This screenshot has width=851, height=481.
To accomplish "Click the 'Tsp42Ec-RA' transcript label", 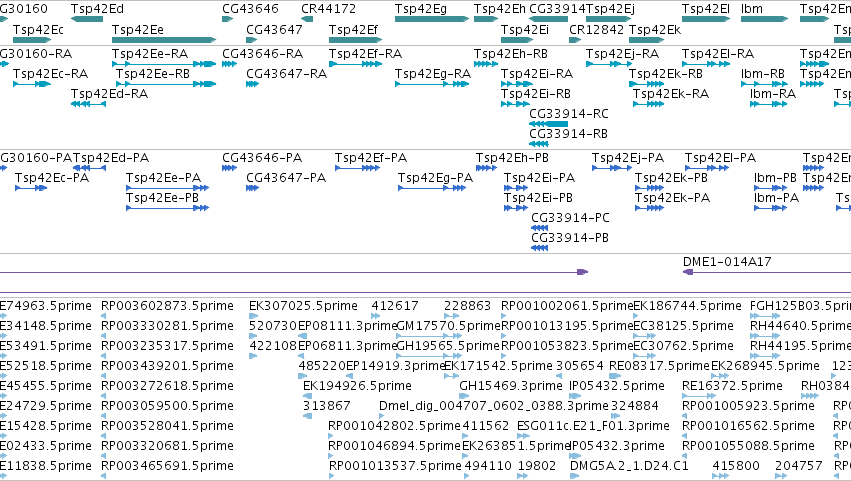I will (50, 74).
